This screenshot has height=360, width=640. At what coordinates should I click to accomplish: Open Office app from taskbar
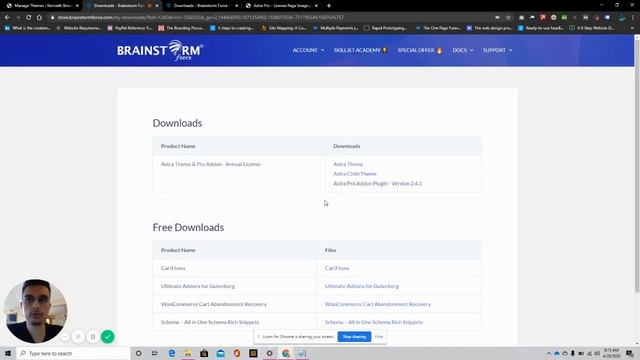237,353
